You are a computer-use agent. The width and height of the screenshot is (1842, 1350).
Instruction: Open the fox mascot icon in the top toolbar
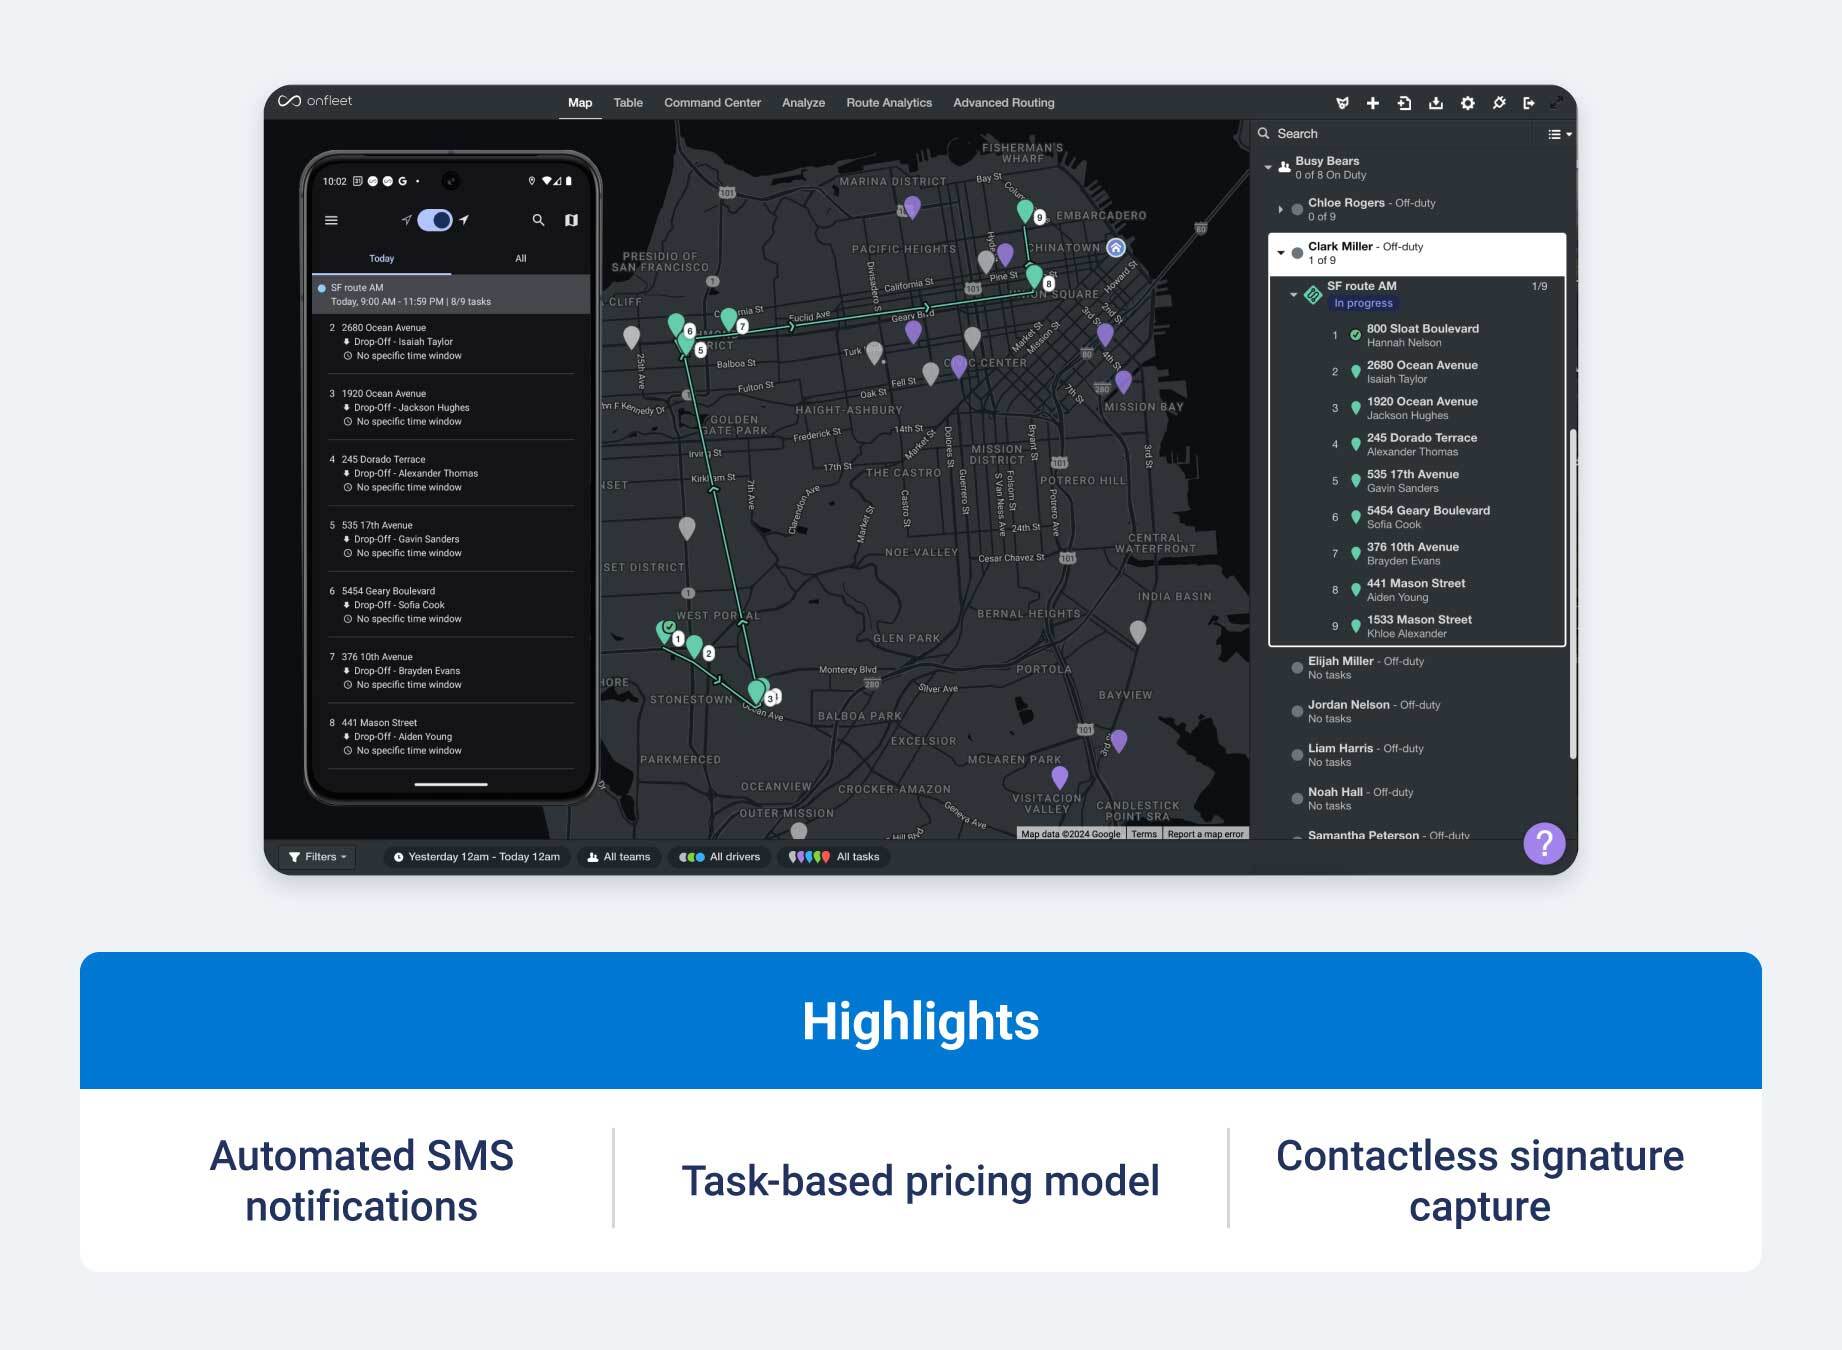(x=1342, y=103)
